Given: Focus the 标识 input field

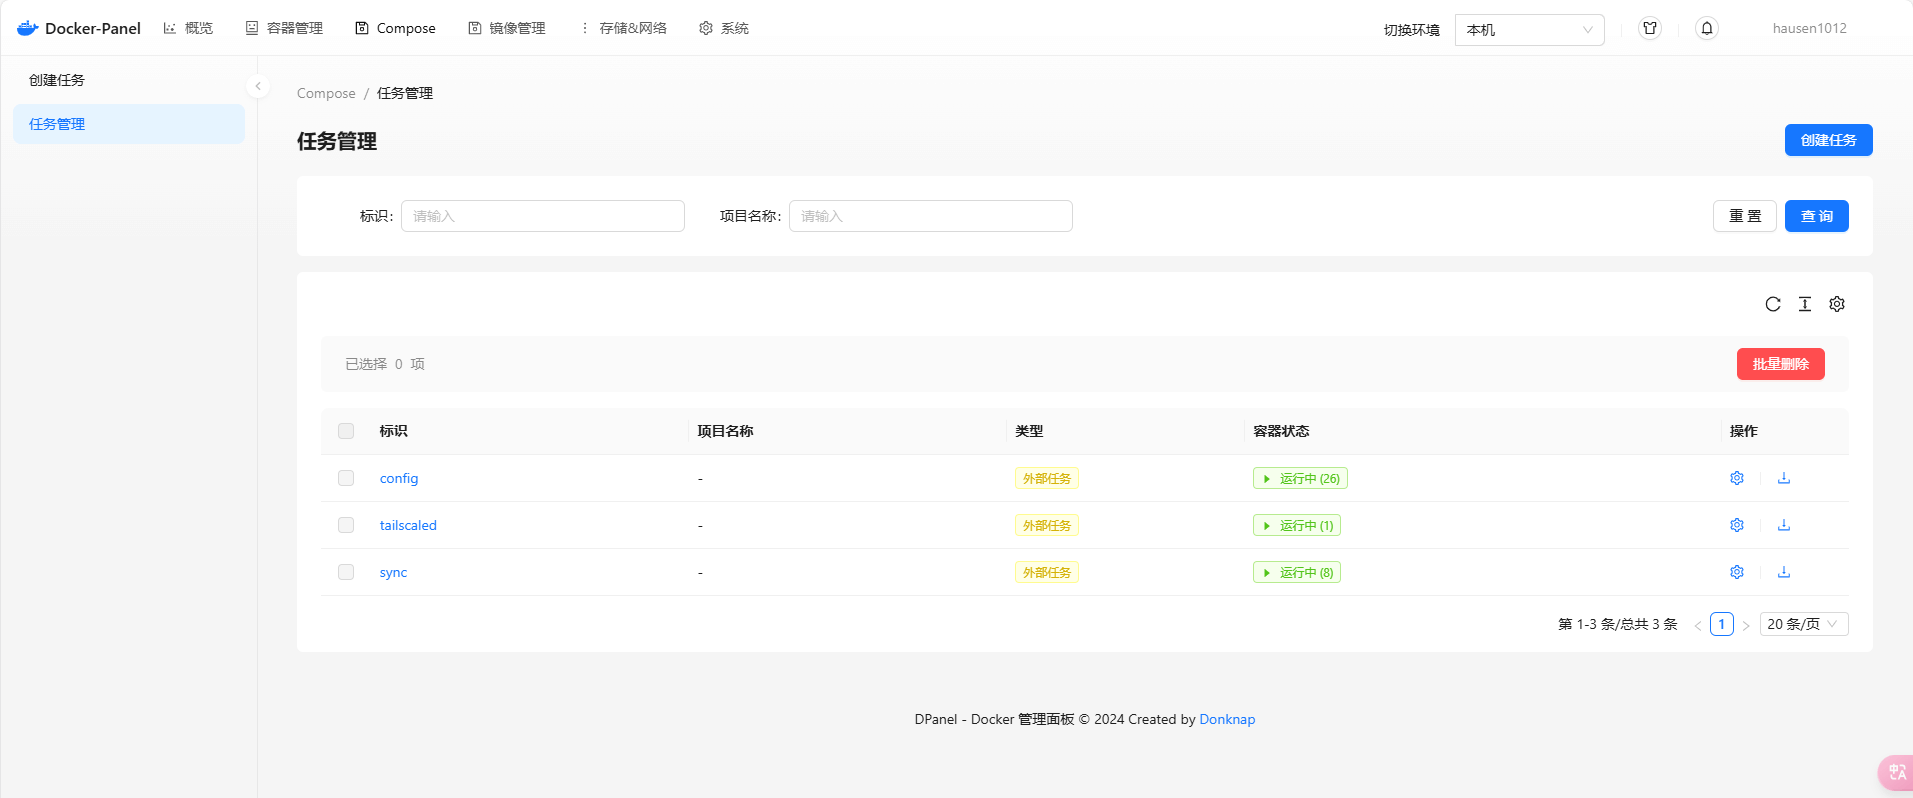Looking at the screenshot, I should (x=543, y=216).
